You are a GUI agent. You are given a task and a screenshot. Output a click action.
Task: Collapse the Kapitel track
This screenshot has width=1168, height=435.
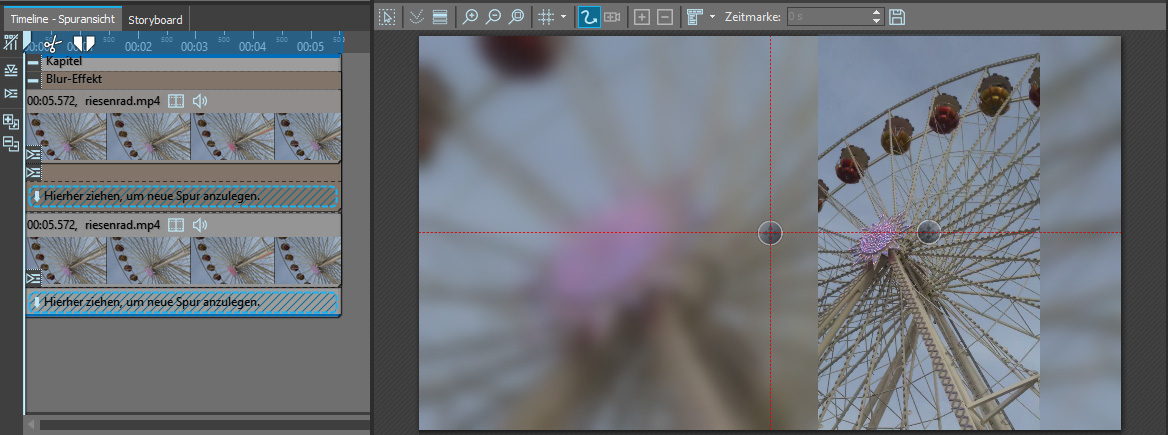pos(34,62)
